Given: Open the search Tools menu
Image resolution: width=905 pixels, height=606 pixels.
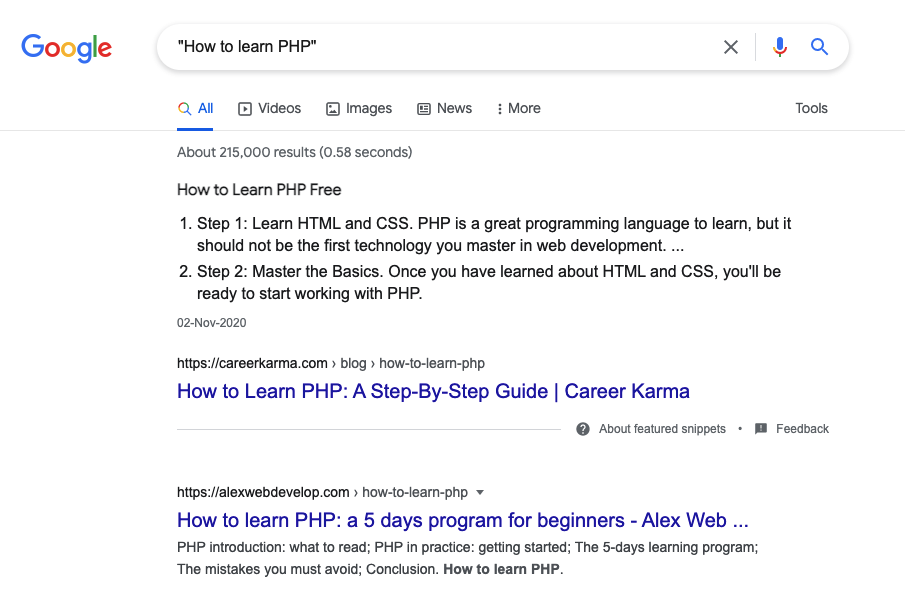Looking at the screenshot, I should (x=811, y=109).
